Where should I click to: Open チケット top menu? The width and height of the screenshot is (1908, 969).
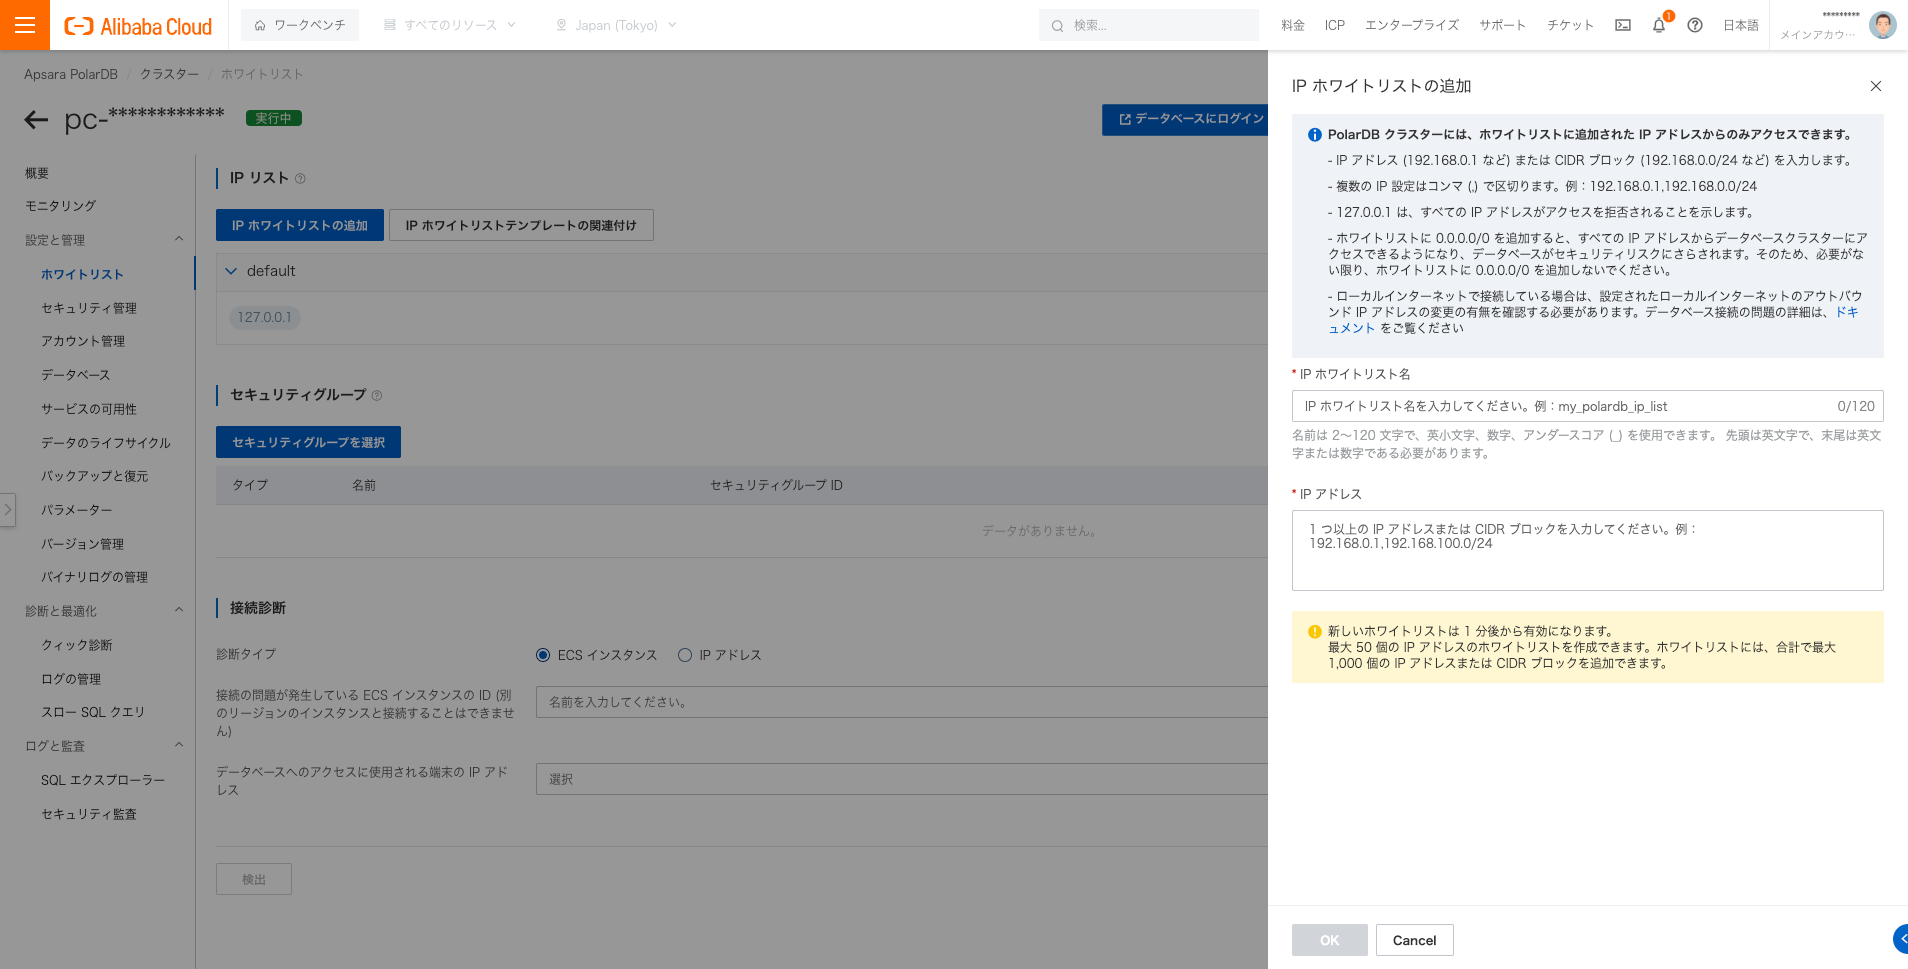(1570, 25)
